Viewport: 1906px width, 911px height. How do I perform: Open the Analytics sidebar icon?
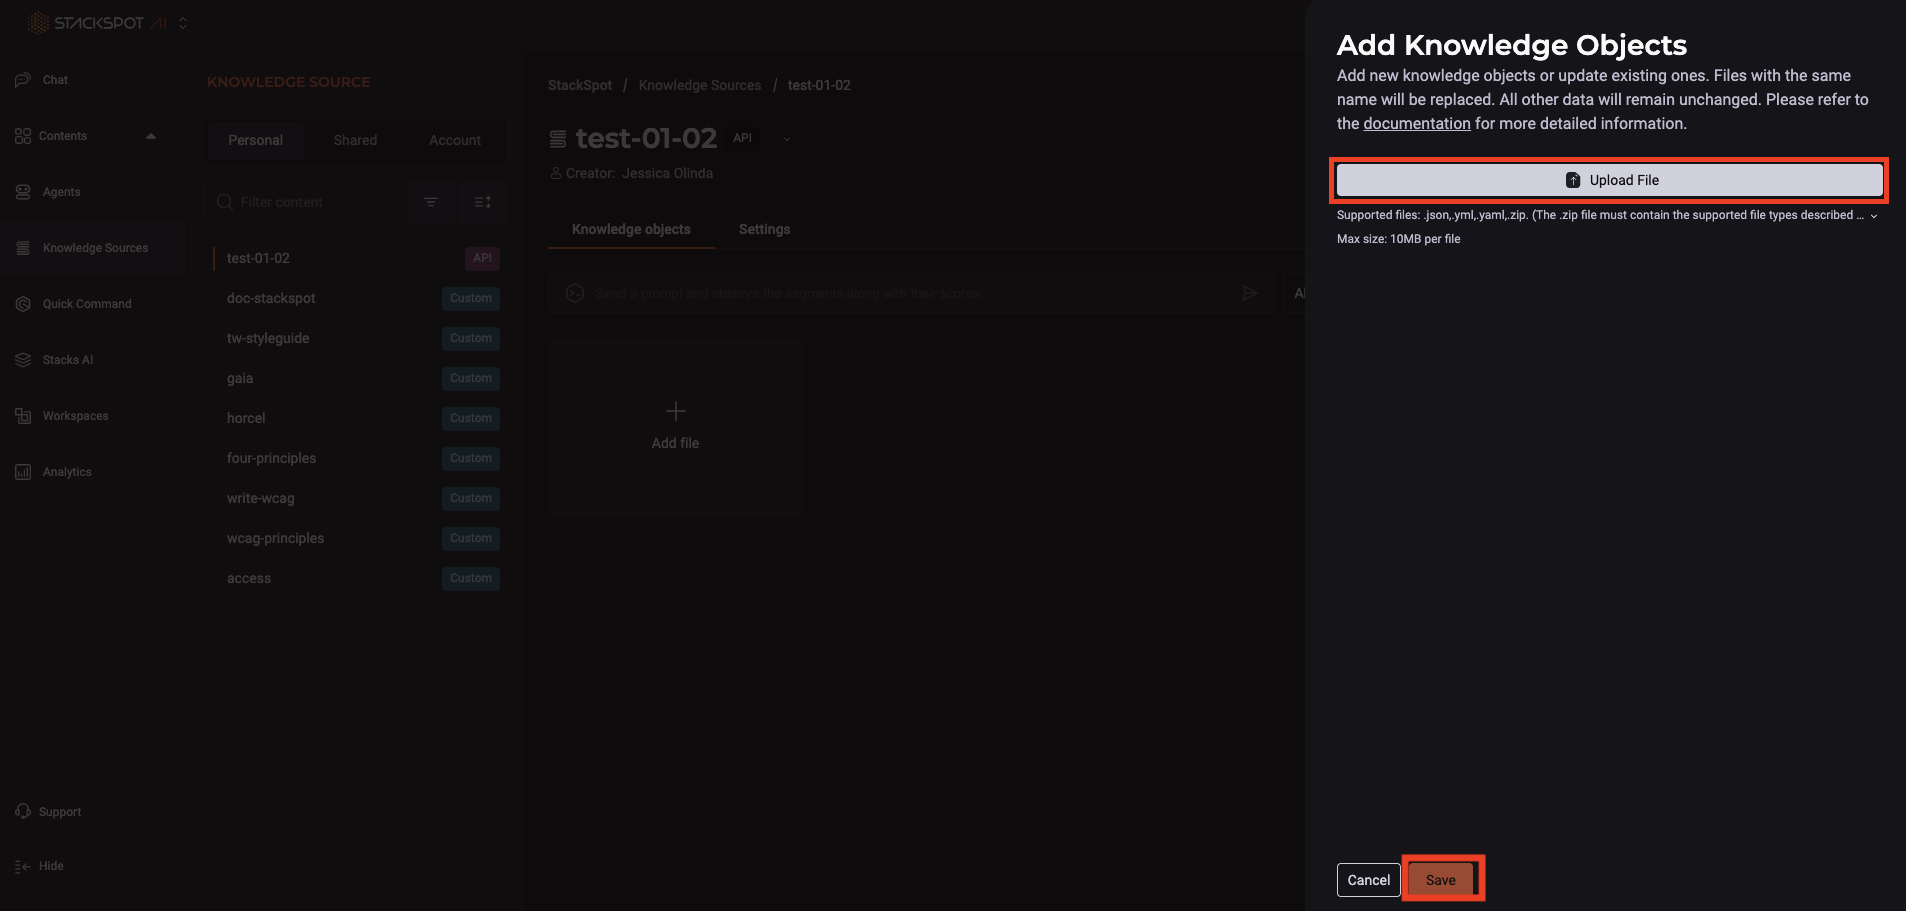(x=23, y=472)
